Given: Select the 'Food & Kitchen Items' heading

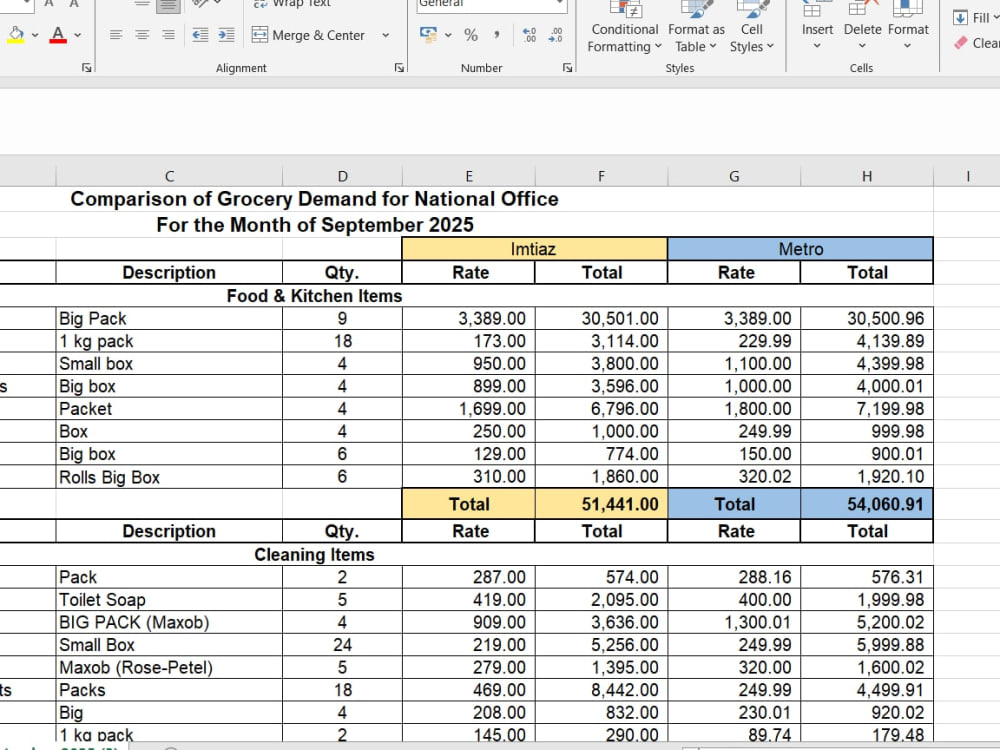Looking at the screenshot, I should [314, 296].
